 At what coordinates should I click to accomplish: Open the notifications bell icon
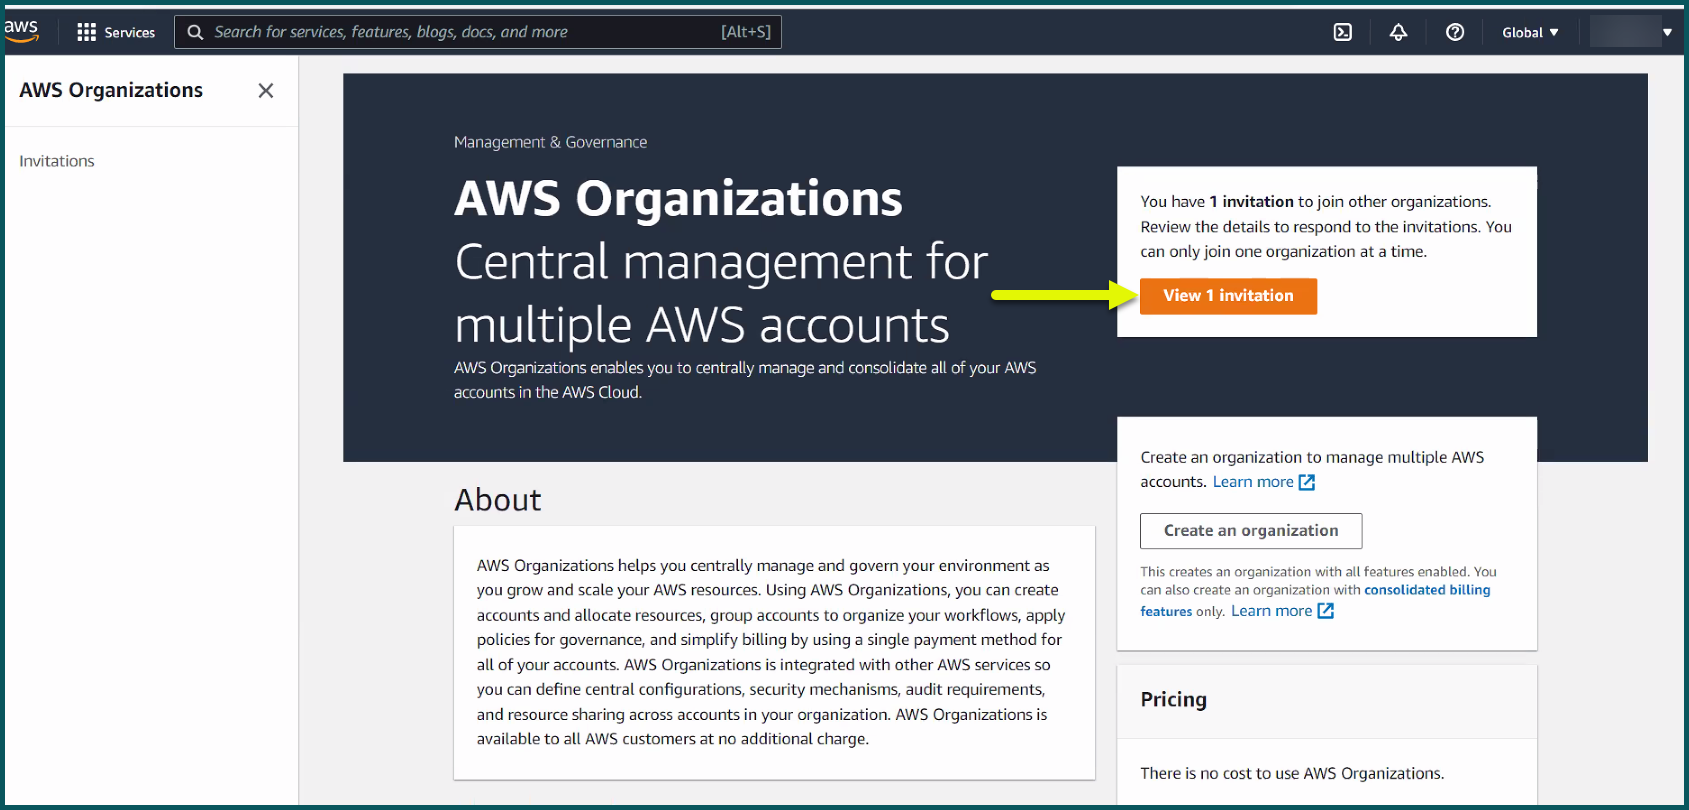[x=1399, y=32]
